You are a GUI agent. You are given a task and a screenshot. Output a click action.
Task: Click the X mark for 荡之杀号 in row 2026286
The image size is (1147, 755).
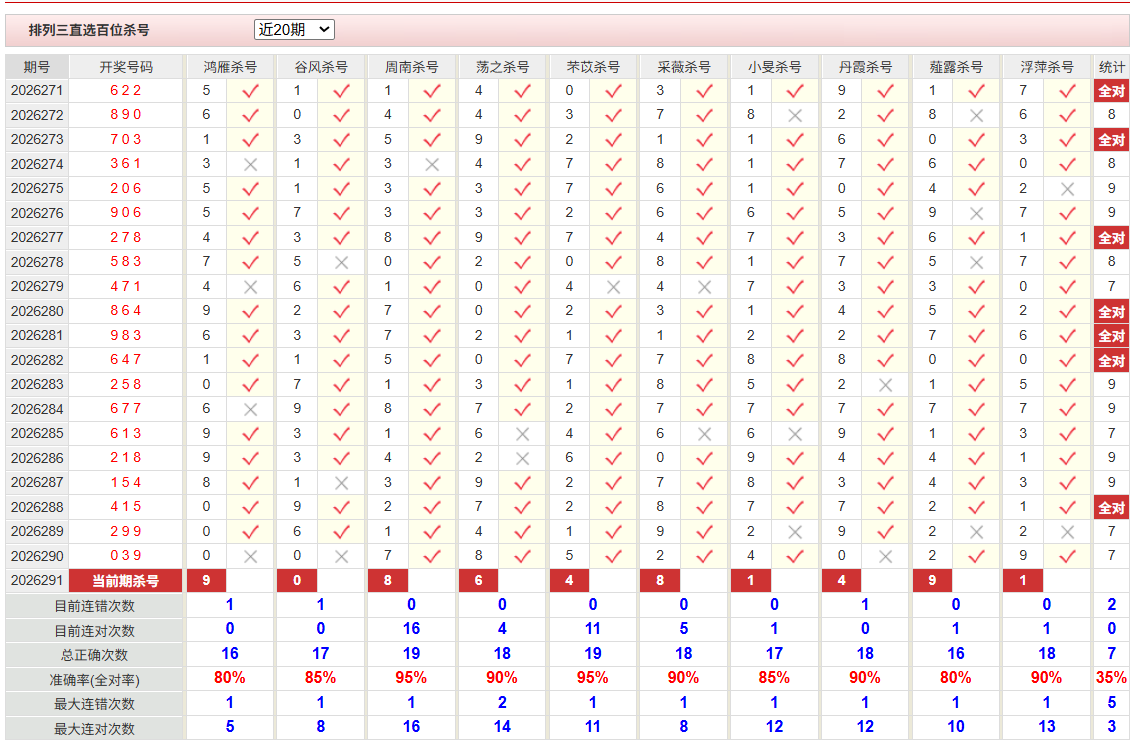522,459
